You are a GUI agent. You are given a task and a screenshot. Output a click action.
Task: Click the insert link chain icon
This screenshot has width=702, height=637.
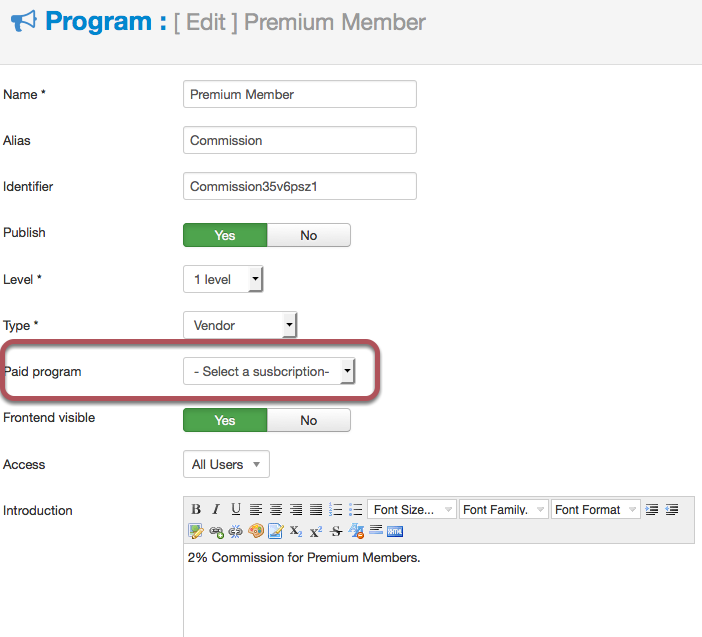tap(216, 532)
